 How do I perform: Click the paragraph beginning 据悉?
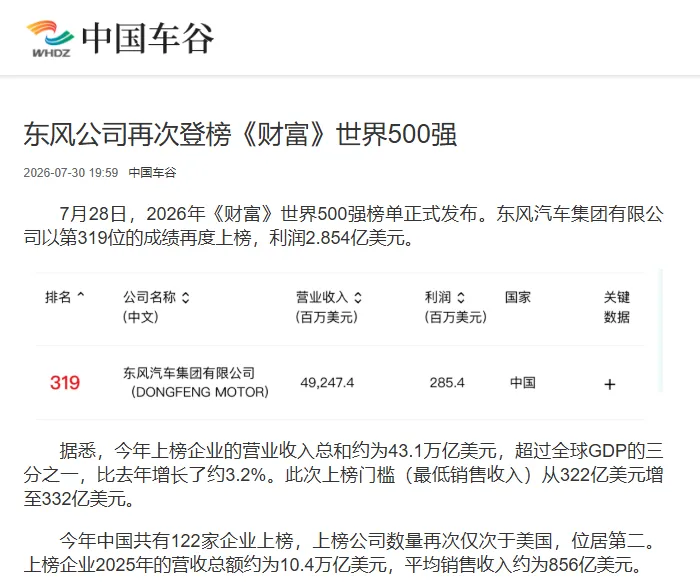[343, 475]
